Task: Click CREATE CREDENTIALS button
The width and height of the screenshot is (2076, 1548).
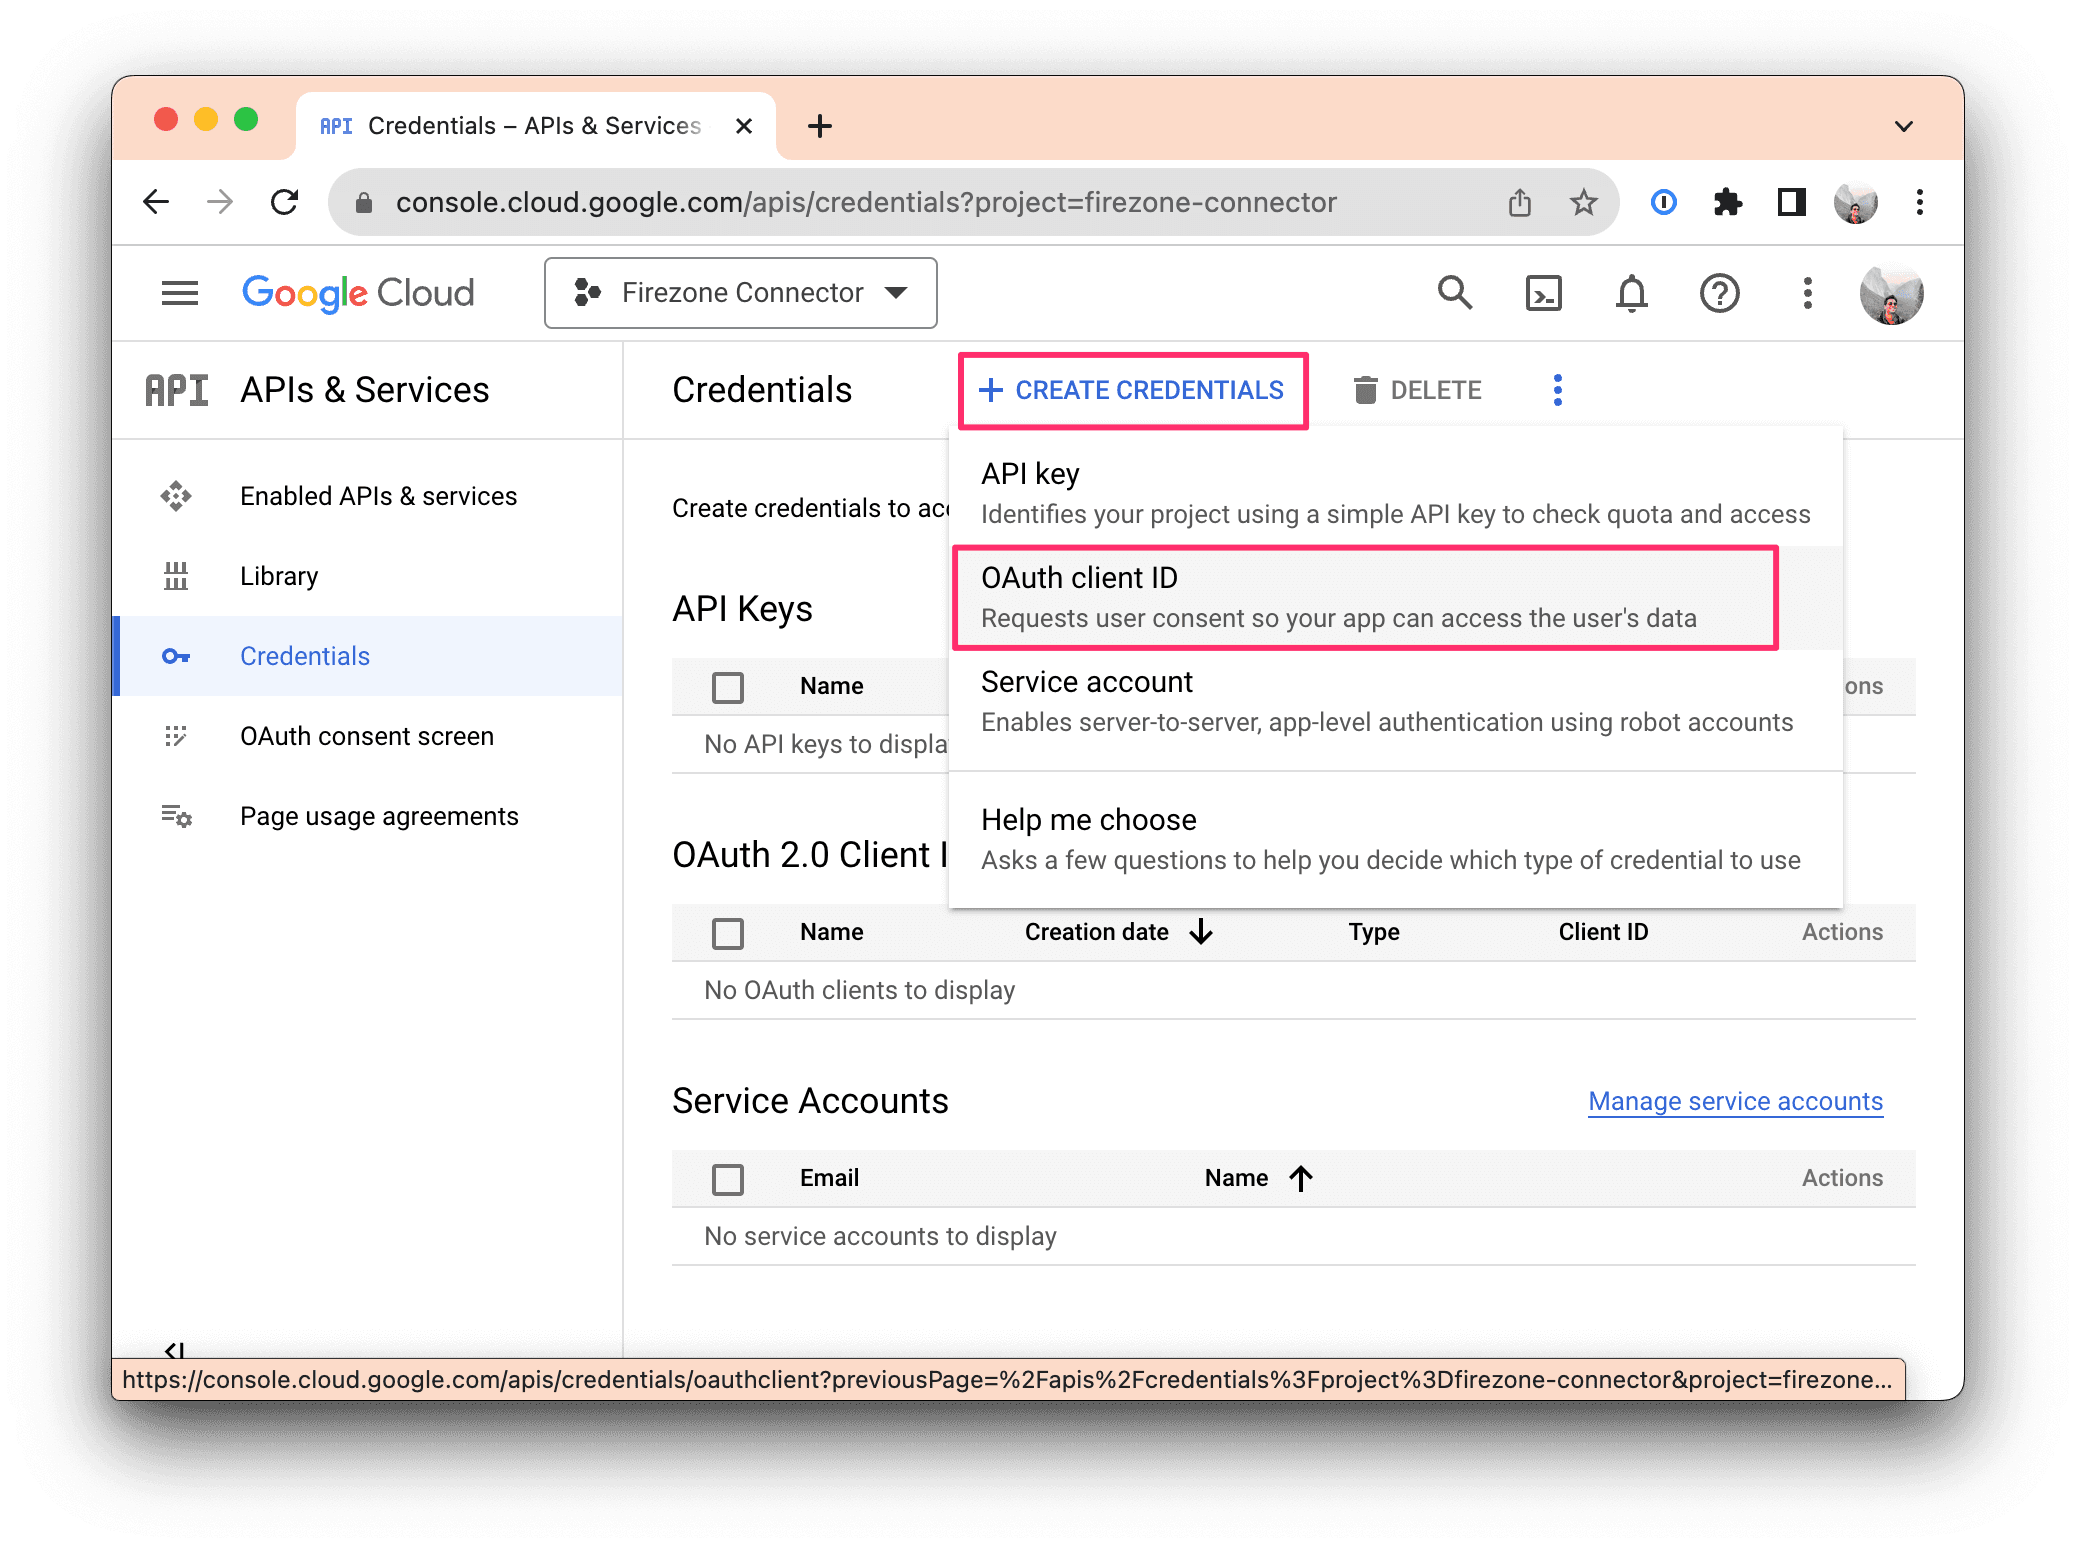Action: [1132, 390]
